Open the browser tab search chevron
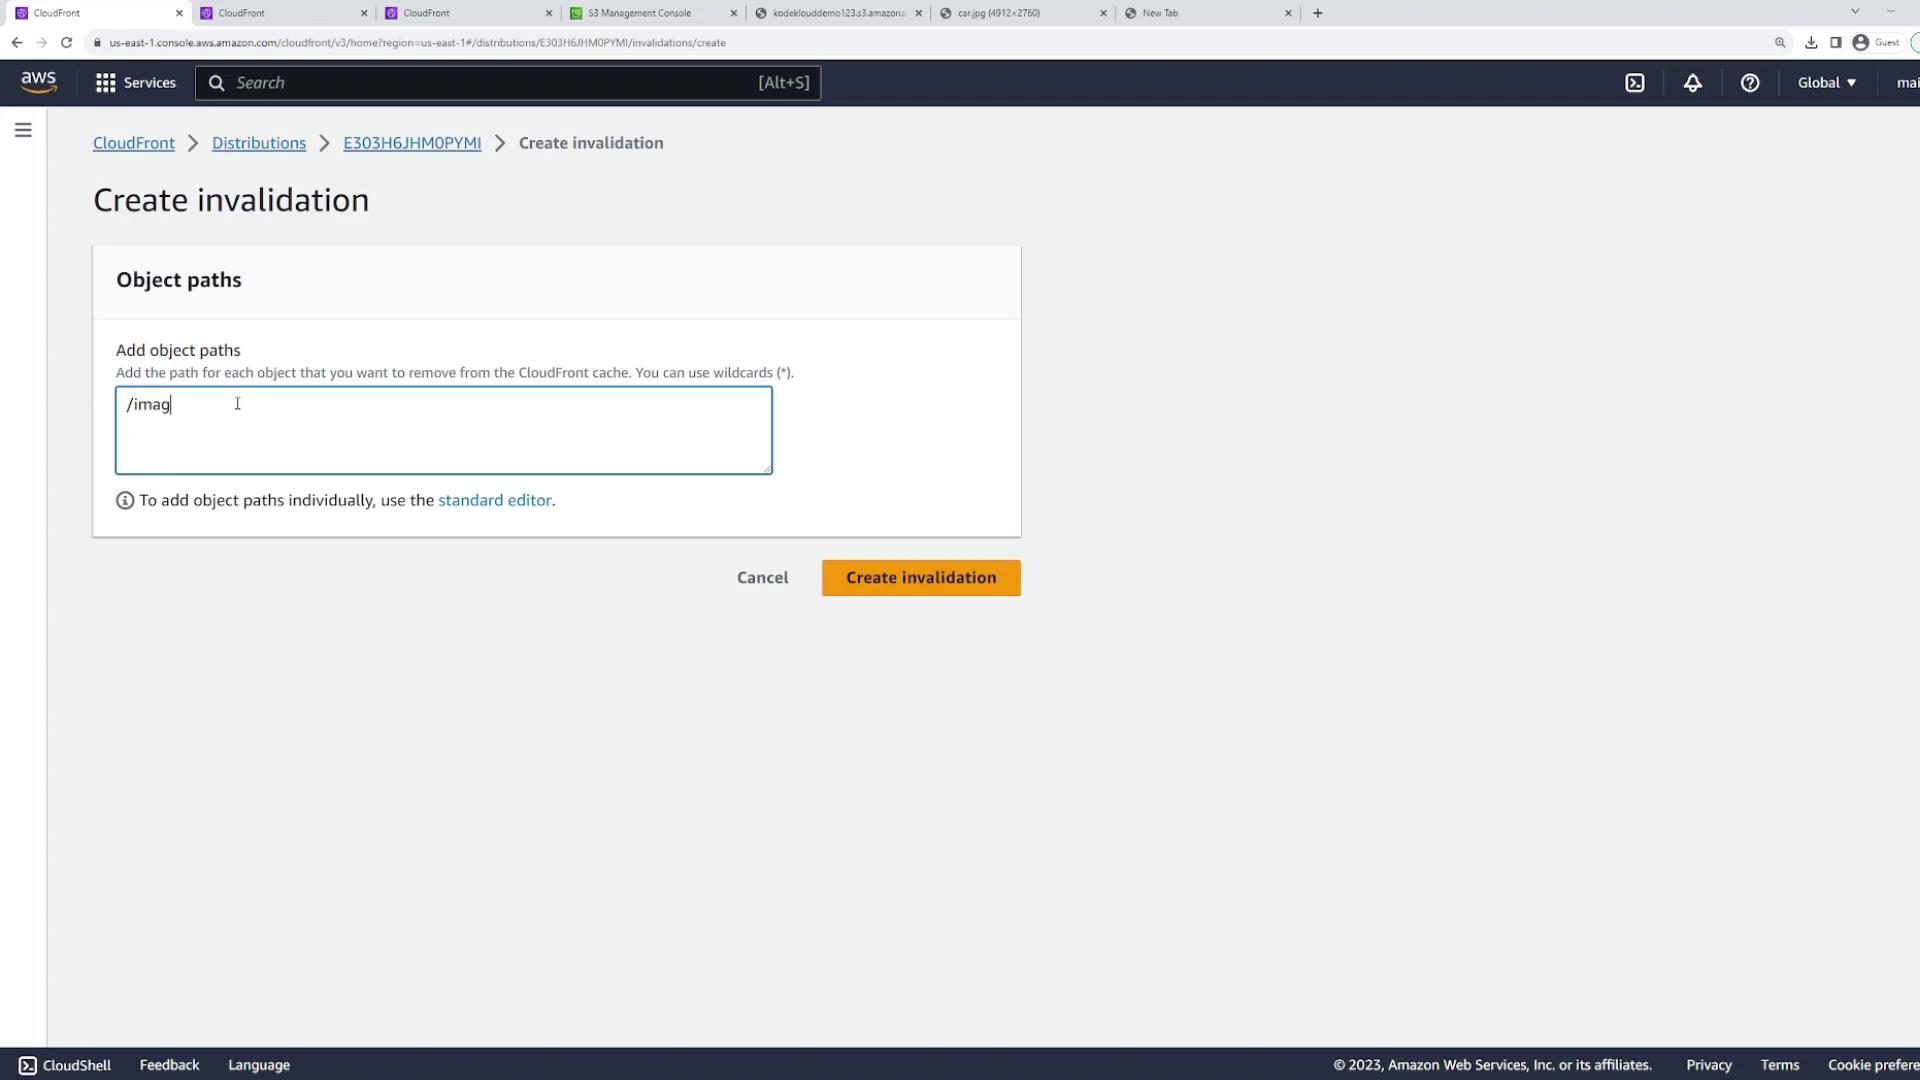 click(x=1855, y=12)
